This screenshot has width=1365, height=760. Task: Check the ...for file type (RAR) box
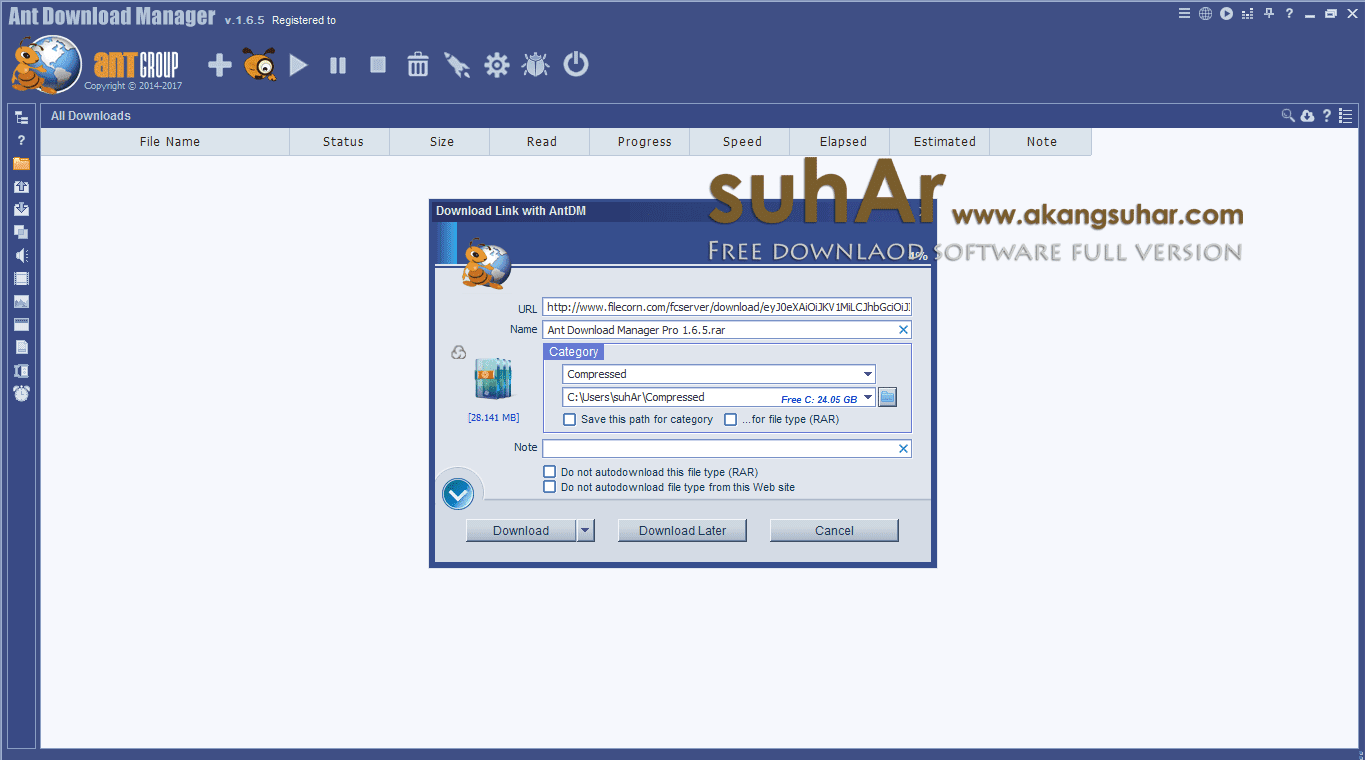pyautogui.click(x=731, y=420)
